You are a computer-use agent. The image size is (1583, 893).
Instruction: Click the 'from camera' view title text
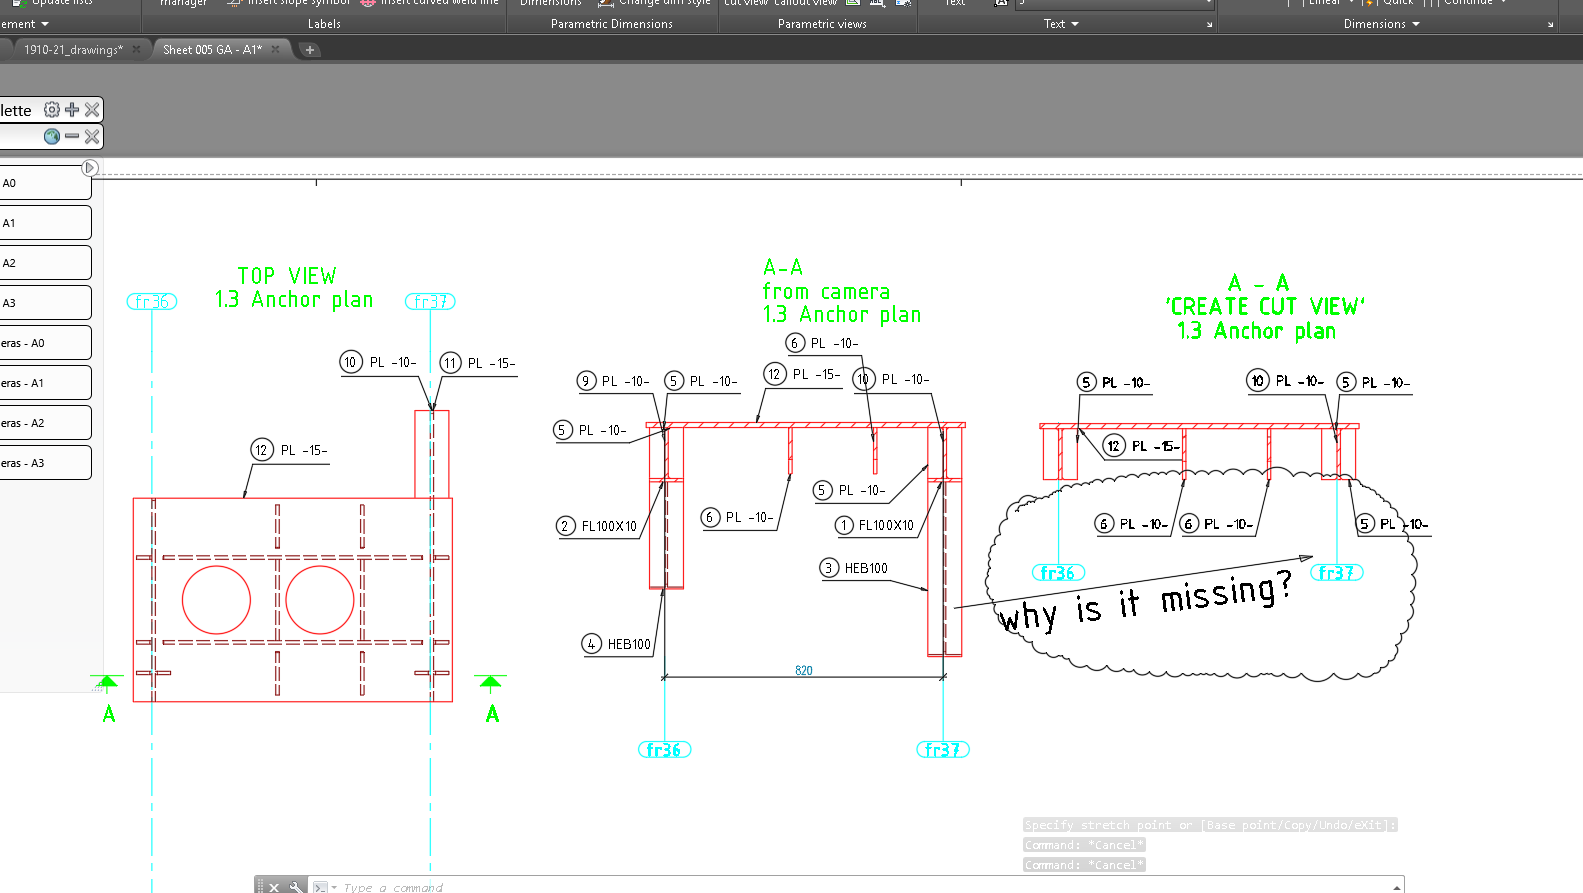click(826, 292)
